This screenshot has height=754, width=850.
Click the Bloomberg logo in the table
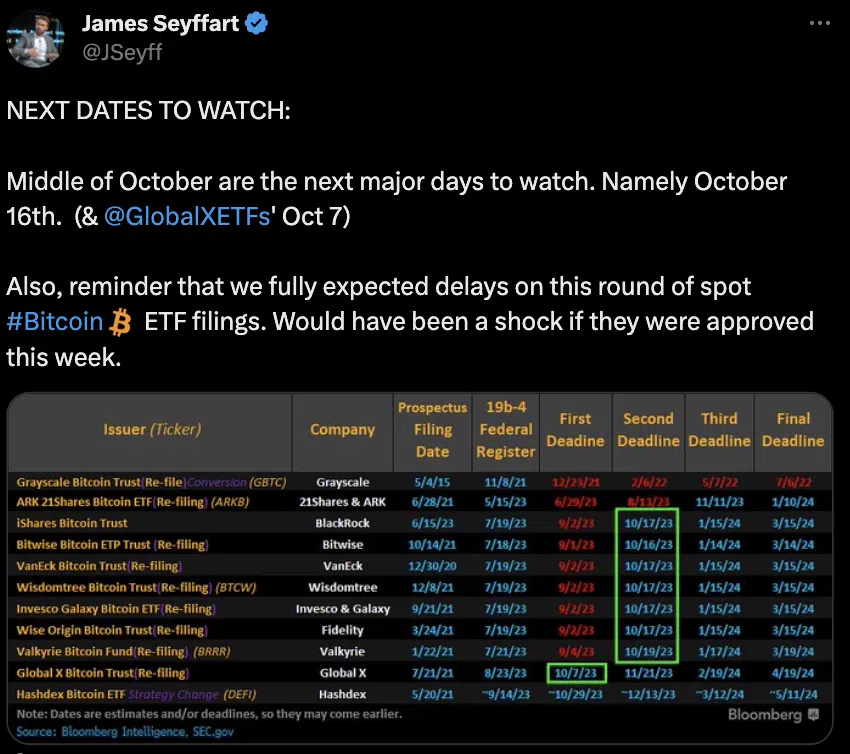[x=773, y=715]
